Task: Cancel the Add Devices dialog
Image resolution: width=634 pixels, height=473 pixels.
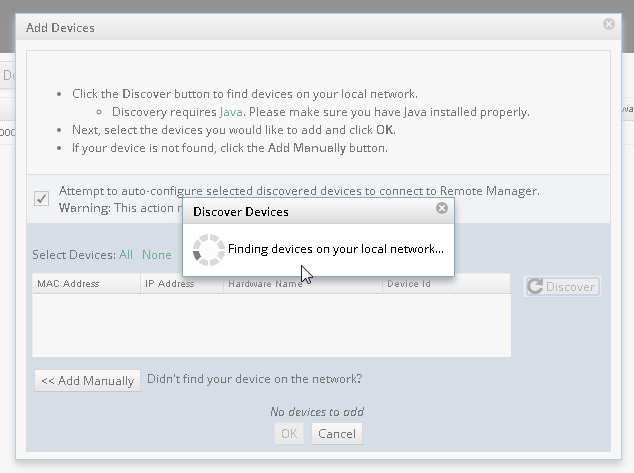Action: pyautogui.click(x=336, y=433)
